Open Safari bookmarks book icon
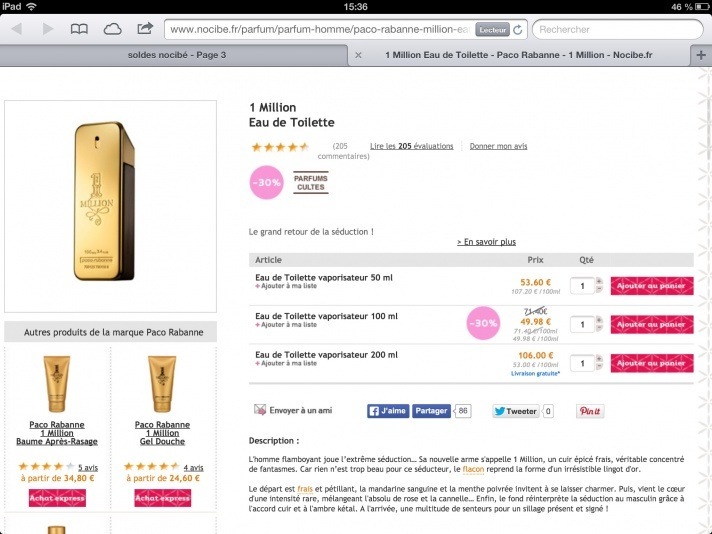The height and width of the screenshot is (534, 712). (79, 30)
